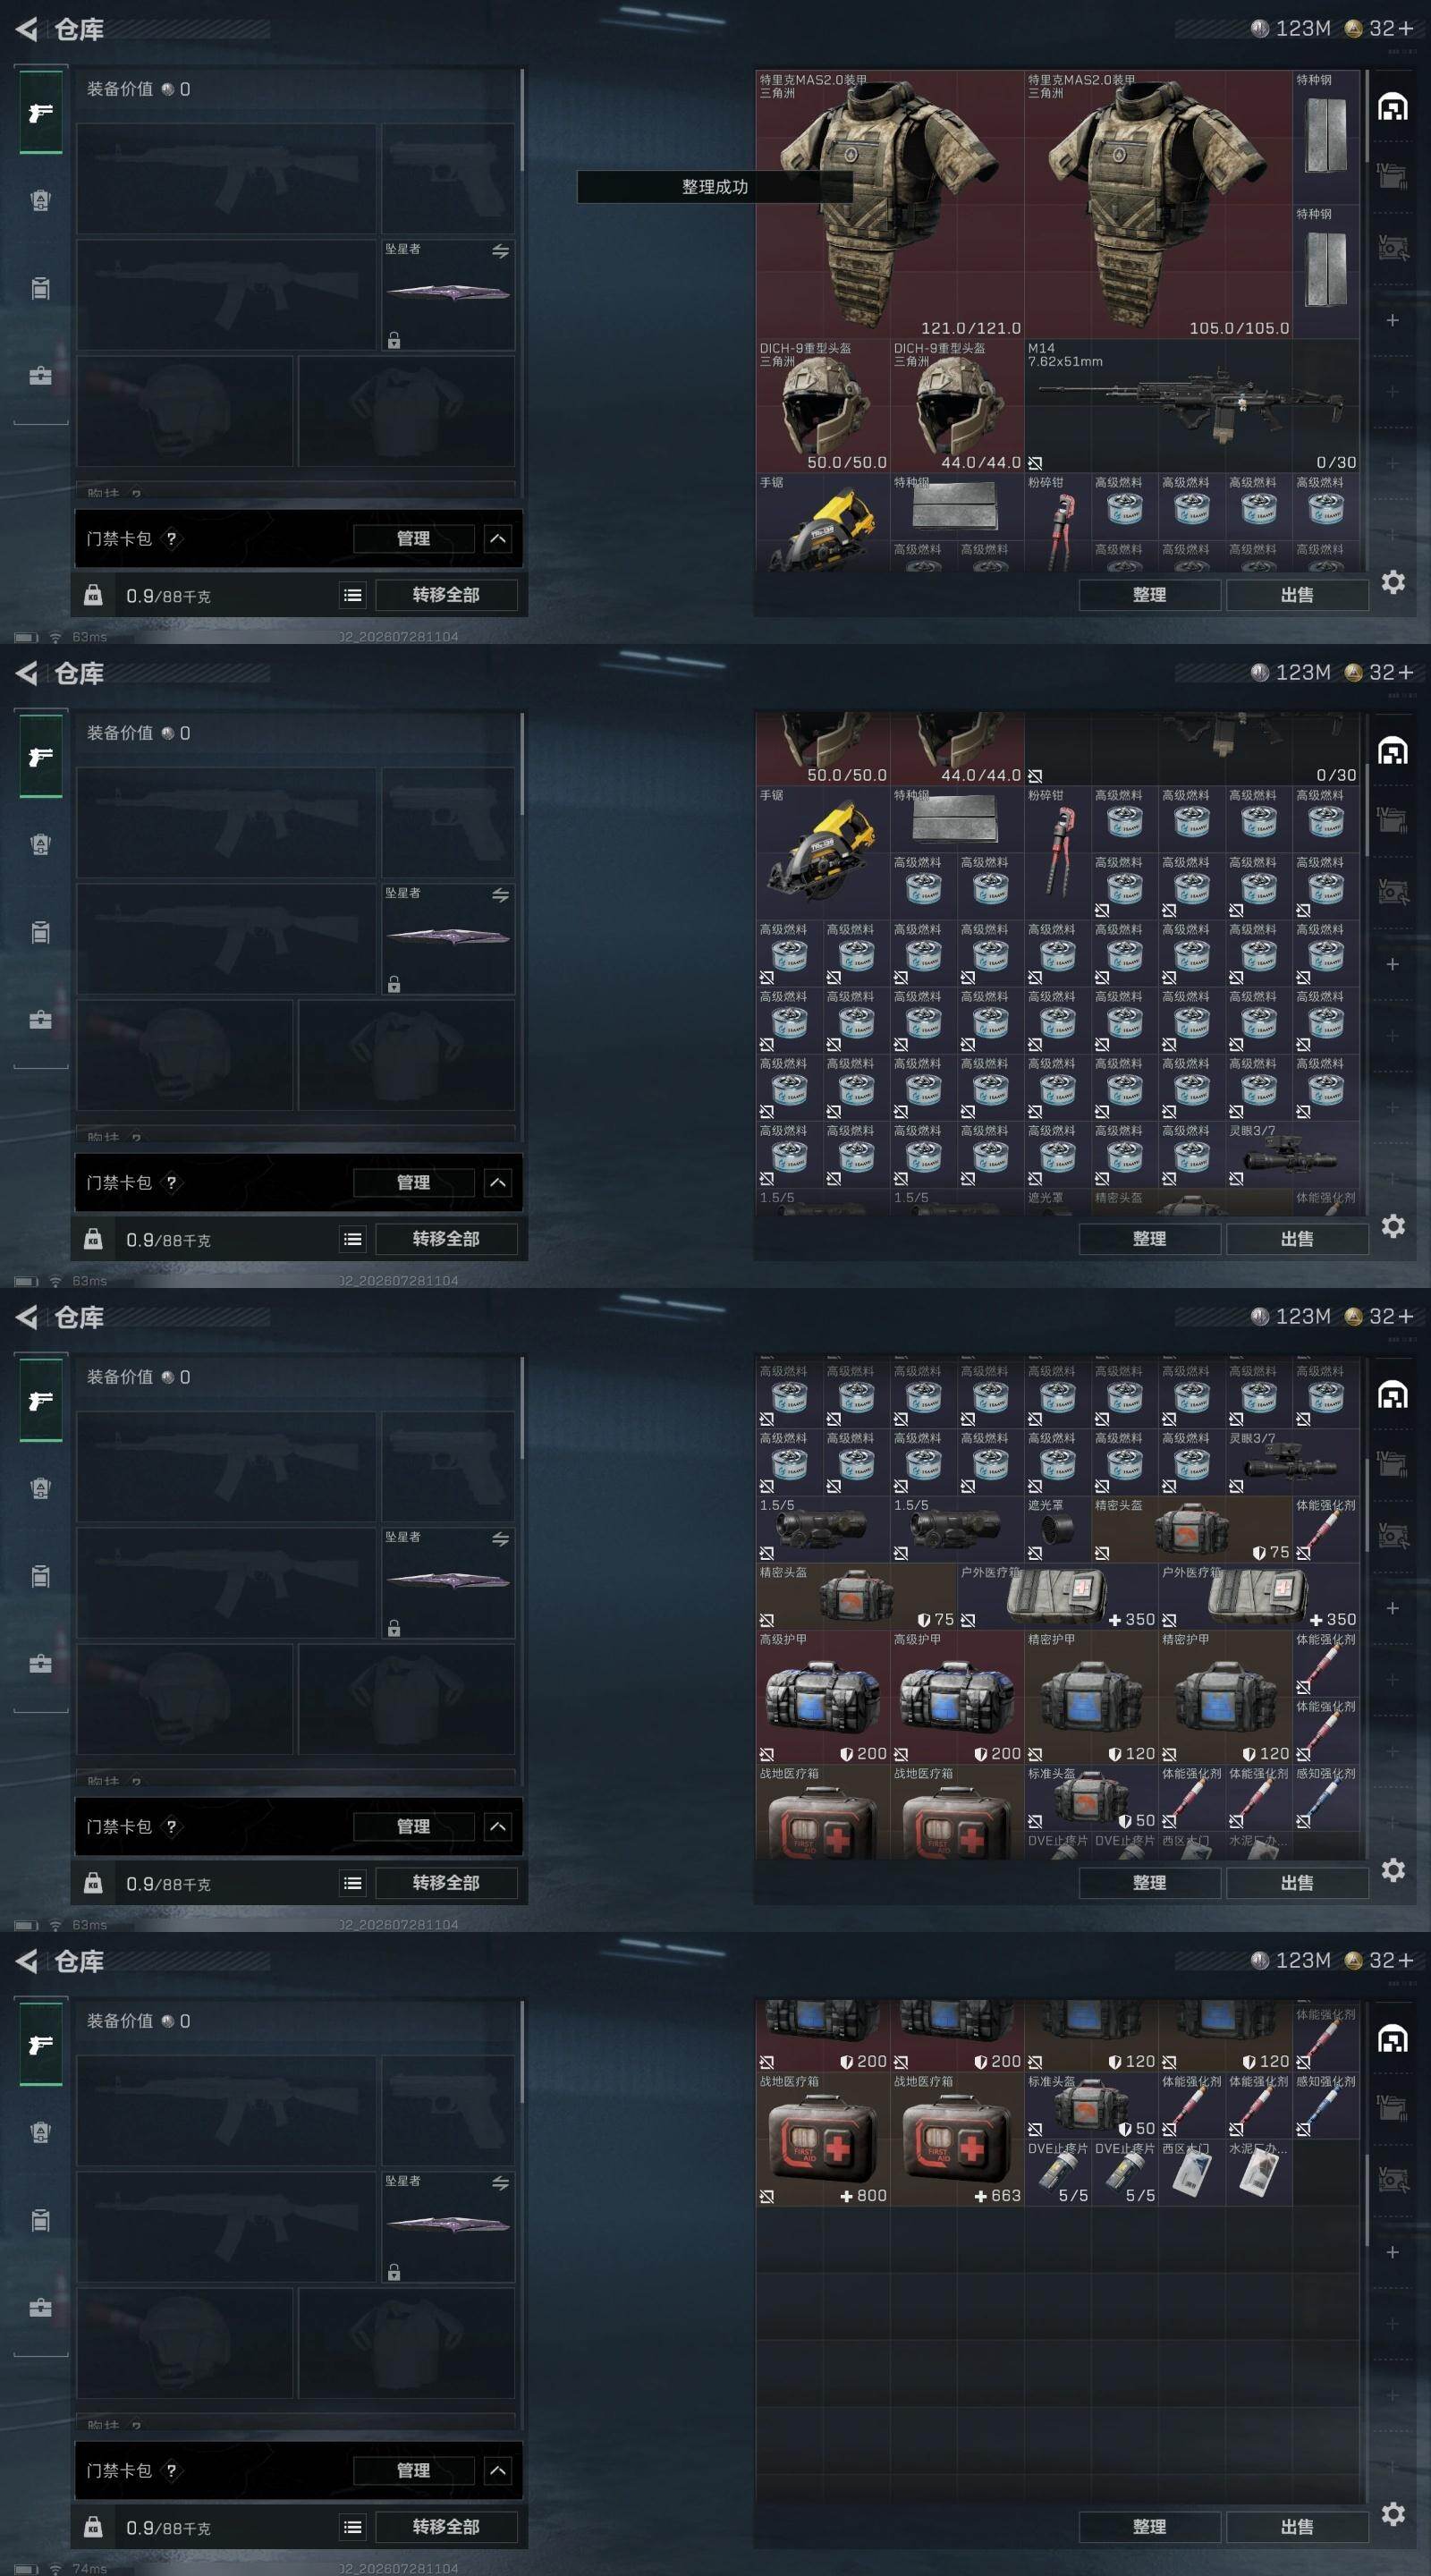This screenshot has height=2576, width=1431.
Task: Click 管理 button on the 74ms screen
Action: [x=413, y=2470]
